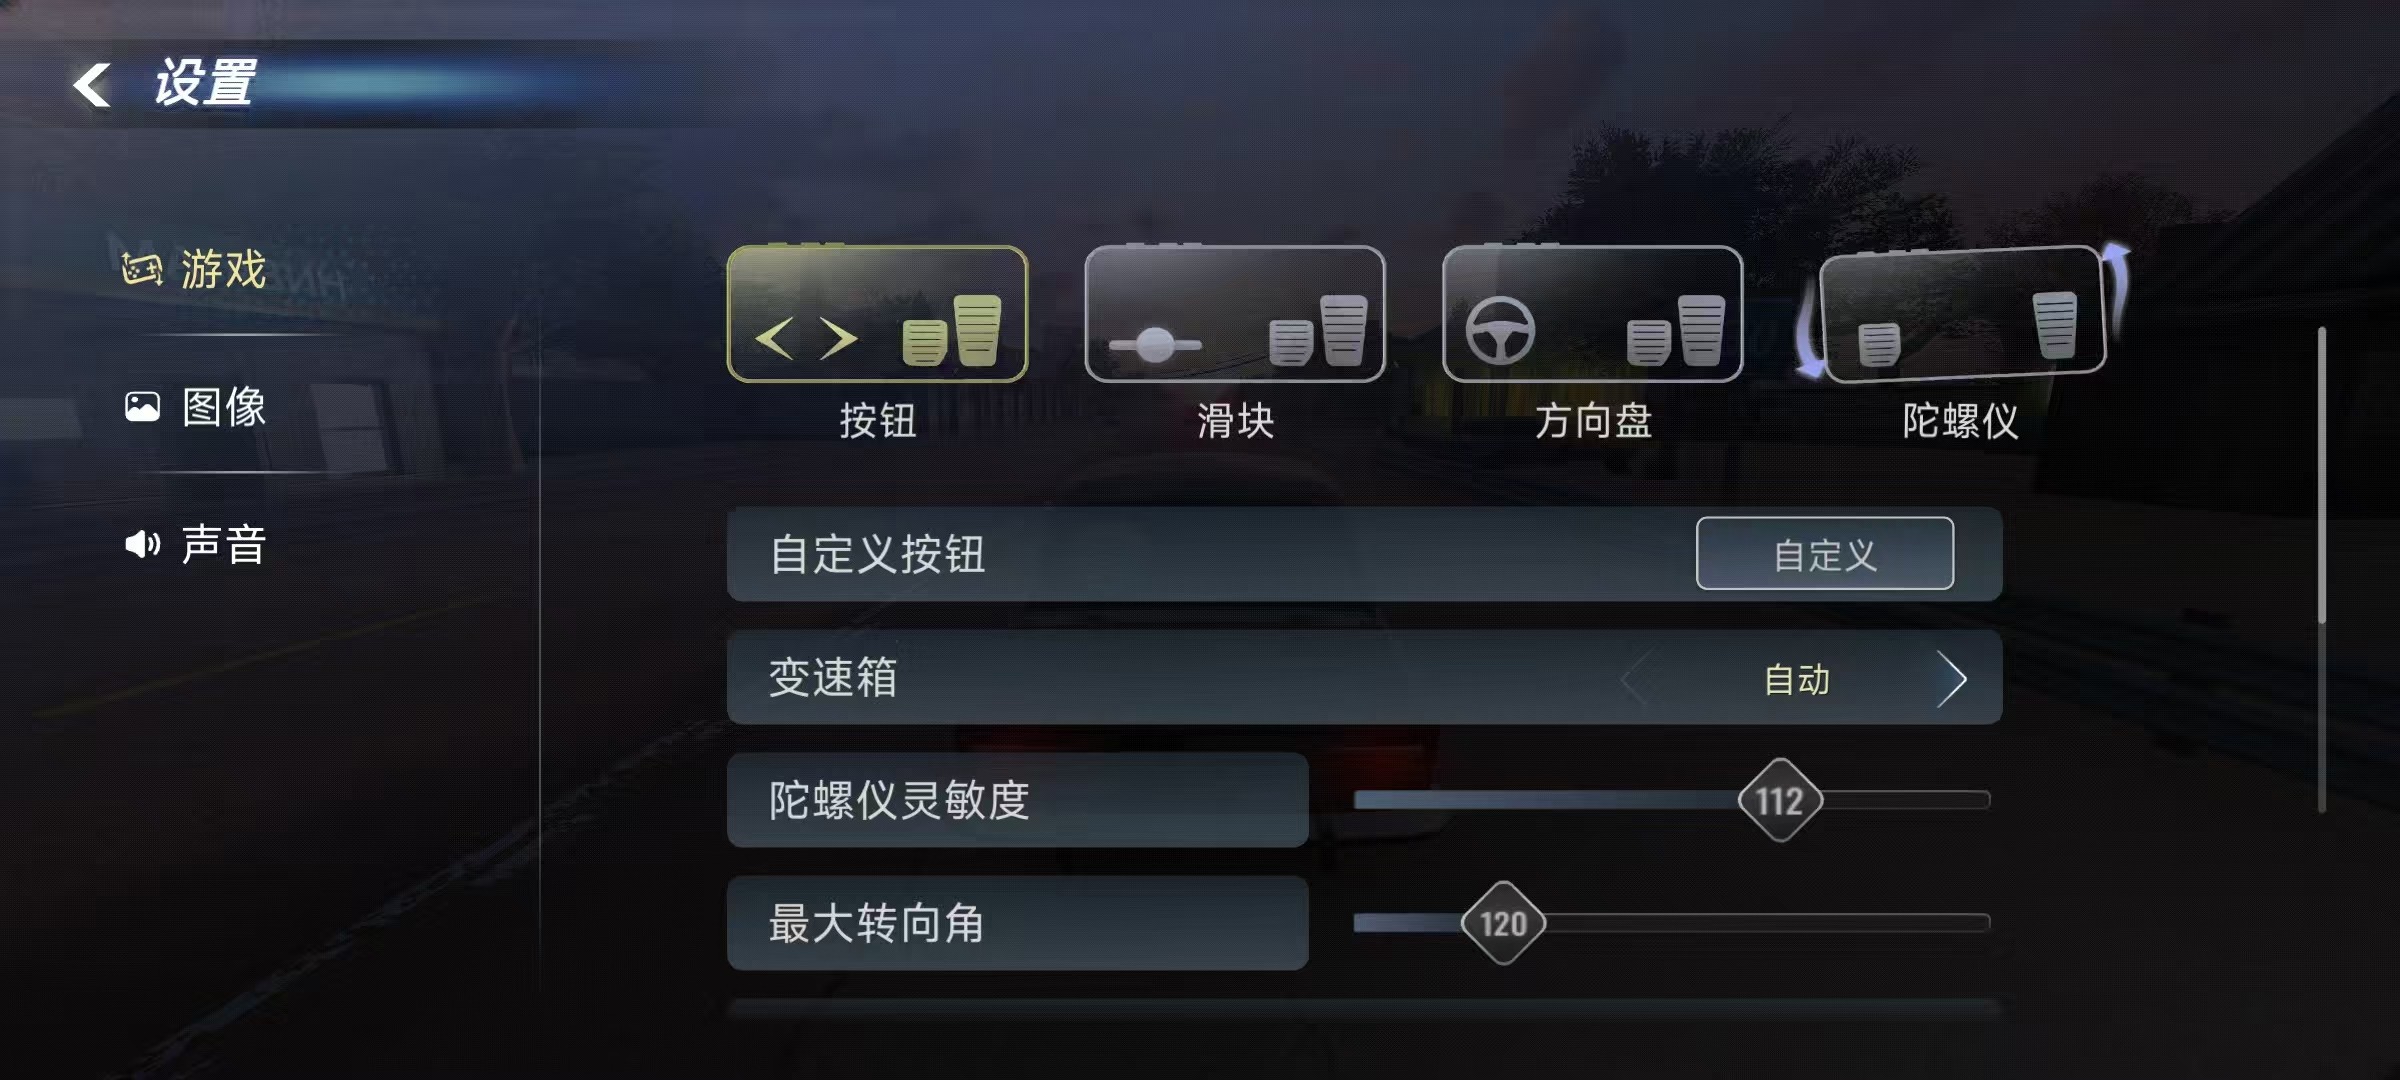2400x1080 pixels.
Task: Click the settings list vertical scrollbar
Action: pyautogui.click(x=2322, y=570)
